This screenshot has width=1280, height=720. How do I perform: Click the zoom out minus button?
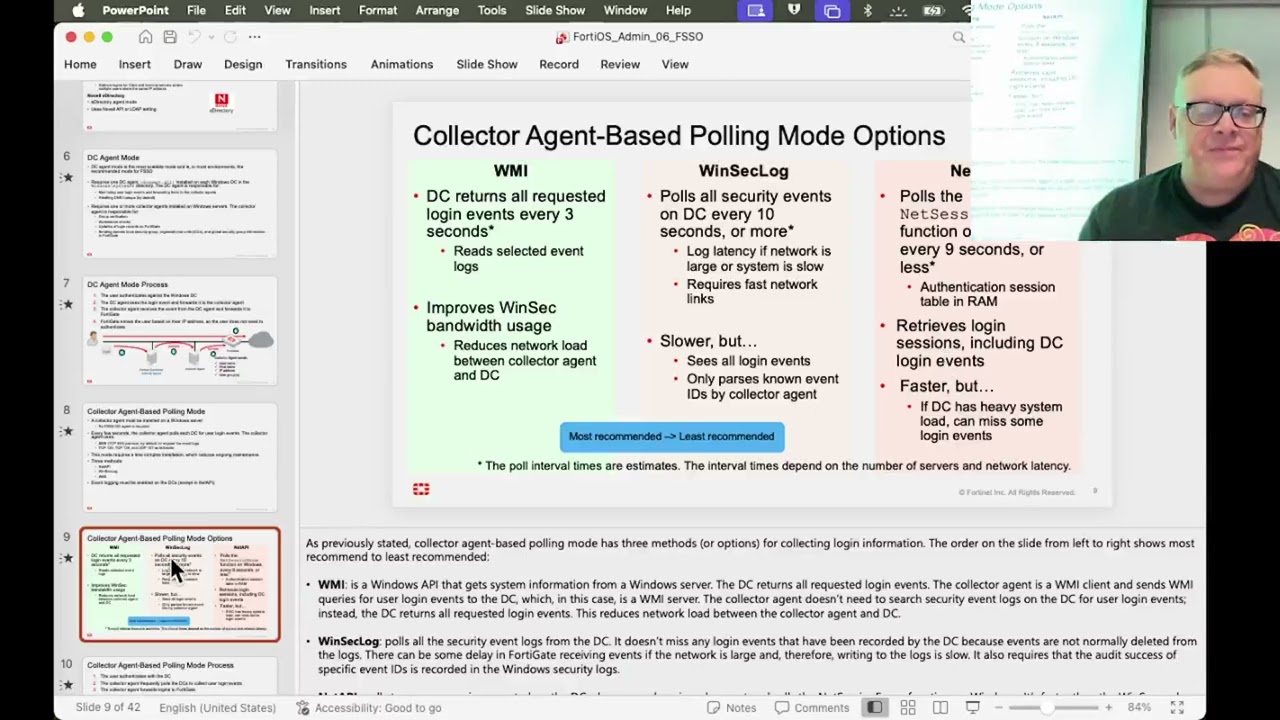pos(998,708)
